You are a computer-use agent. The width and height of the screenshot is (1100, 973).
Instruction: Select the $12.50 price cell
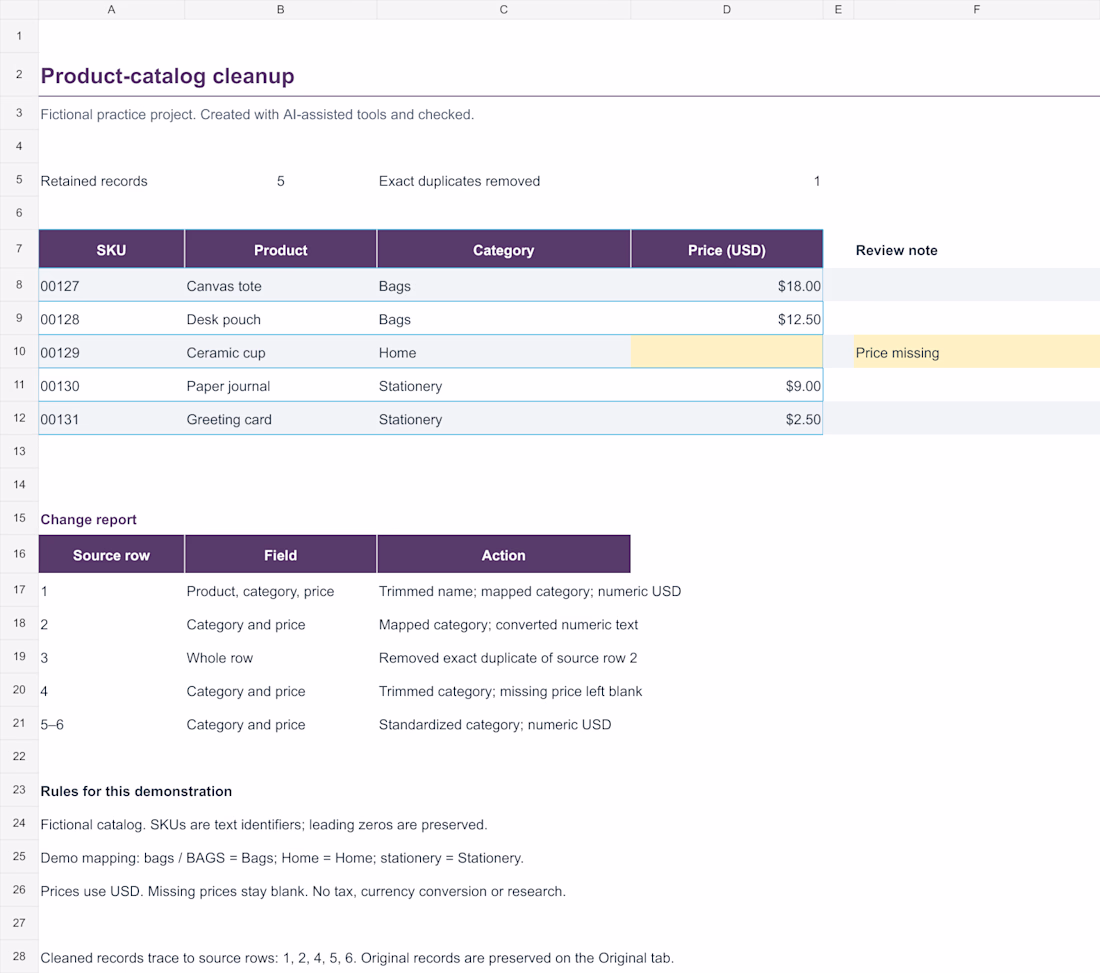click(727, 319)
